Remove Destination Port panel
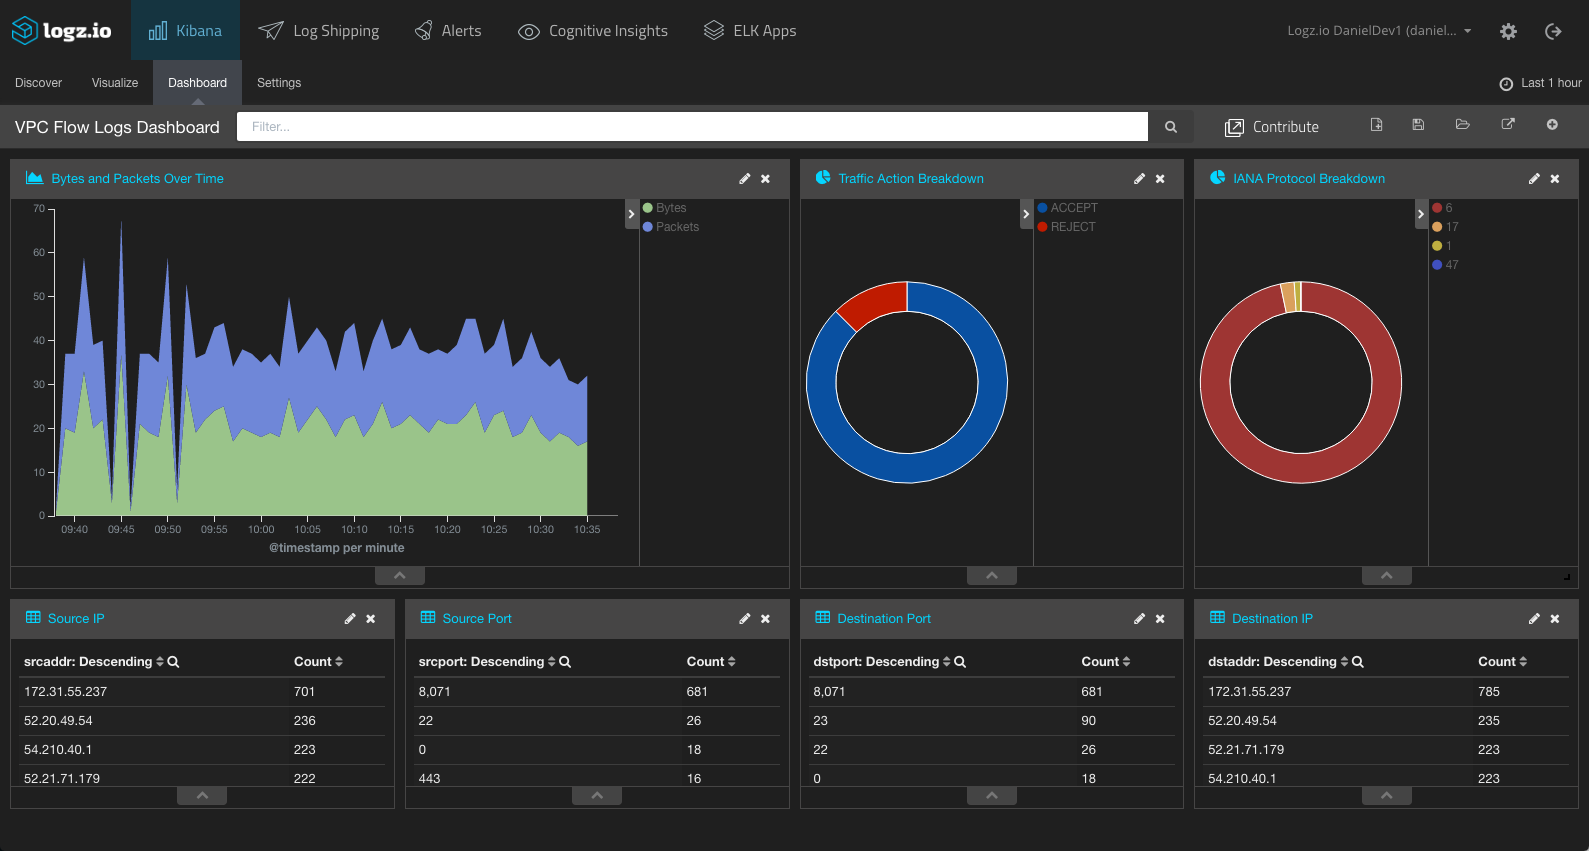 [1160, 619]
